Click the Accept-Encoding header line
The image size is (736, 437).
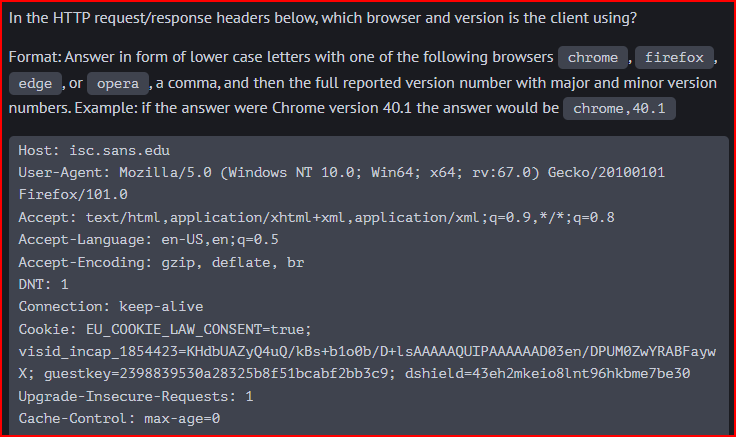tap(161, 262)
